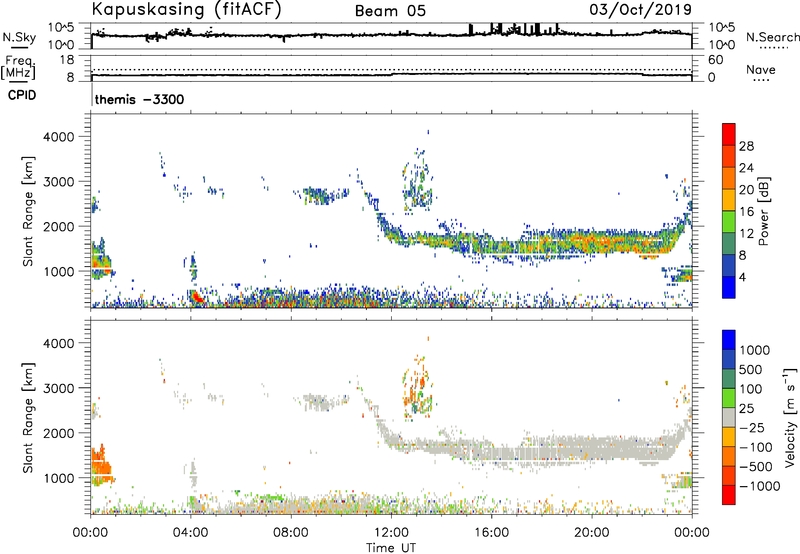Click the '-1000' velocity colorbar tick
The image size is (800, 554).
point(759,486)
